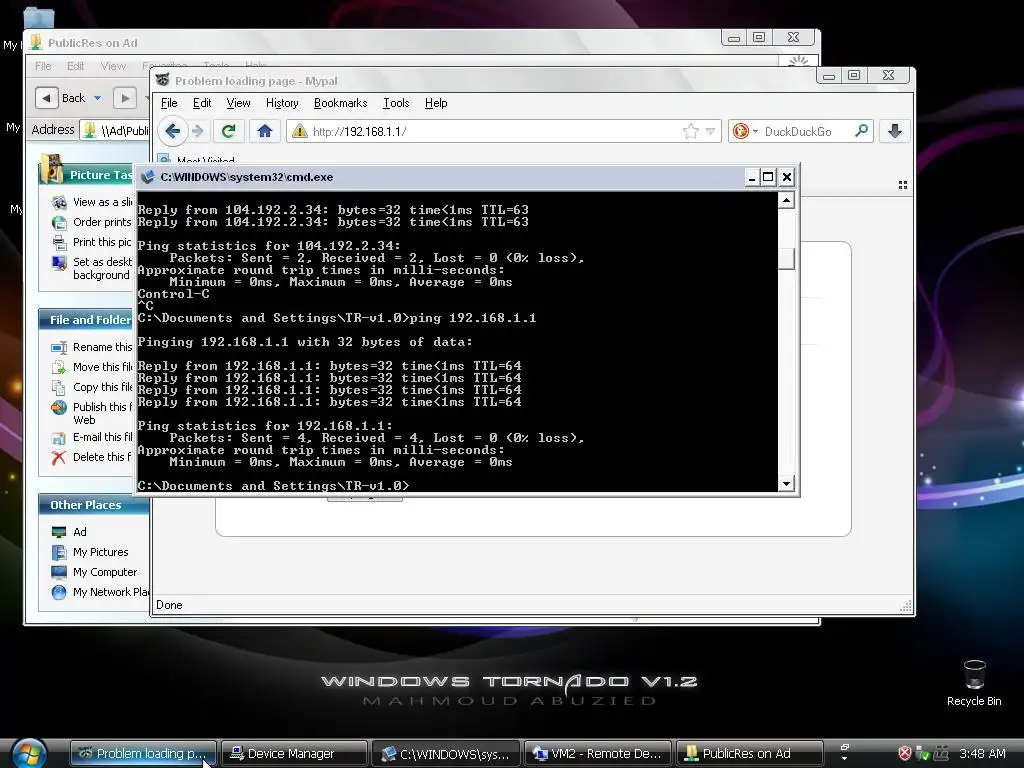Click Publish this file to the Web
The image size is (1024, 768).
tap(92, 413)
